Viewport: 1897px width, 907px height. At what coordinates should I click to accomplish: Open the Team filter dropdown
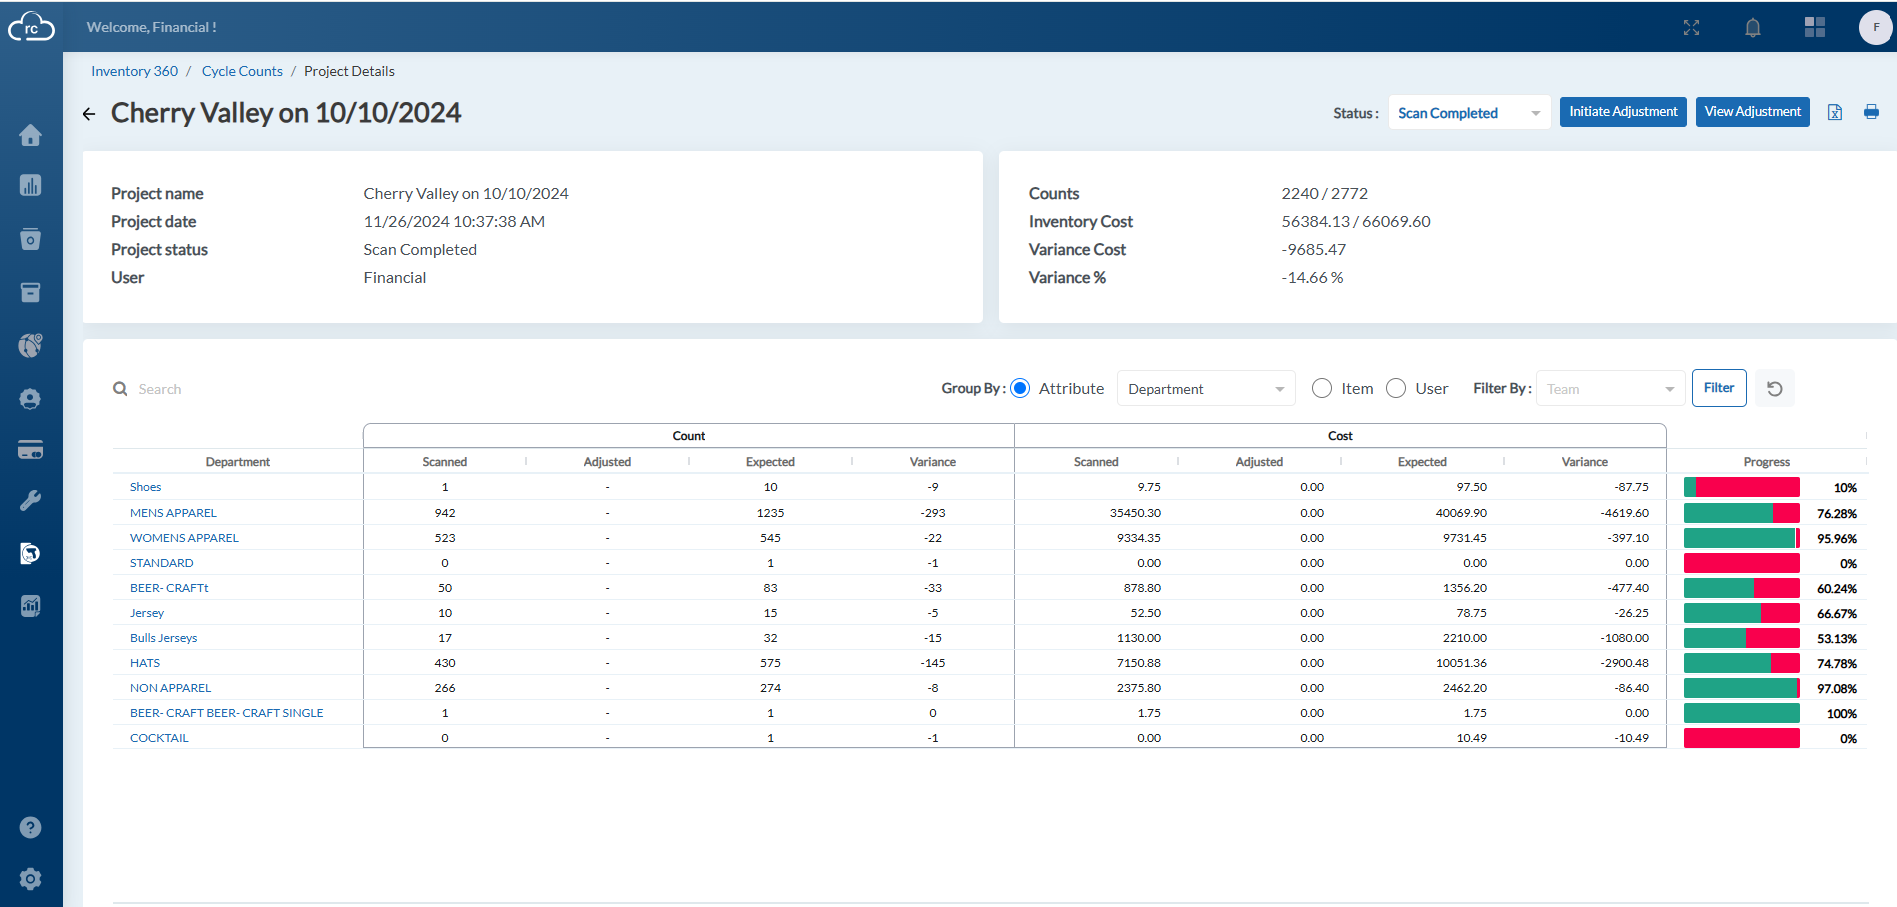1610,389
